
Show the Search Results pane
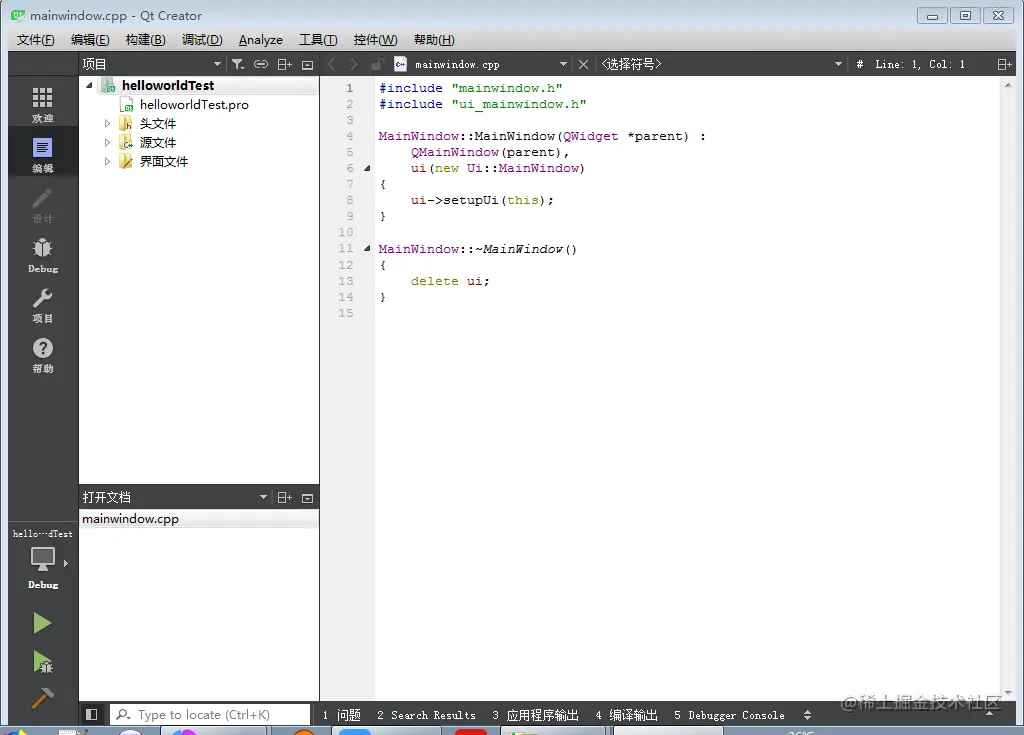[426, 715]
